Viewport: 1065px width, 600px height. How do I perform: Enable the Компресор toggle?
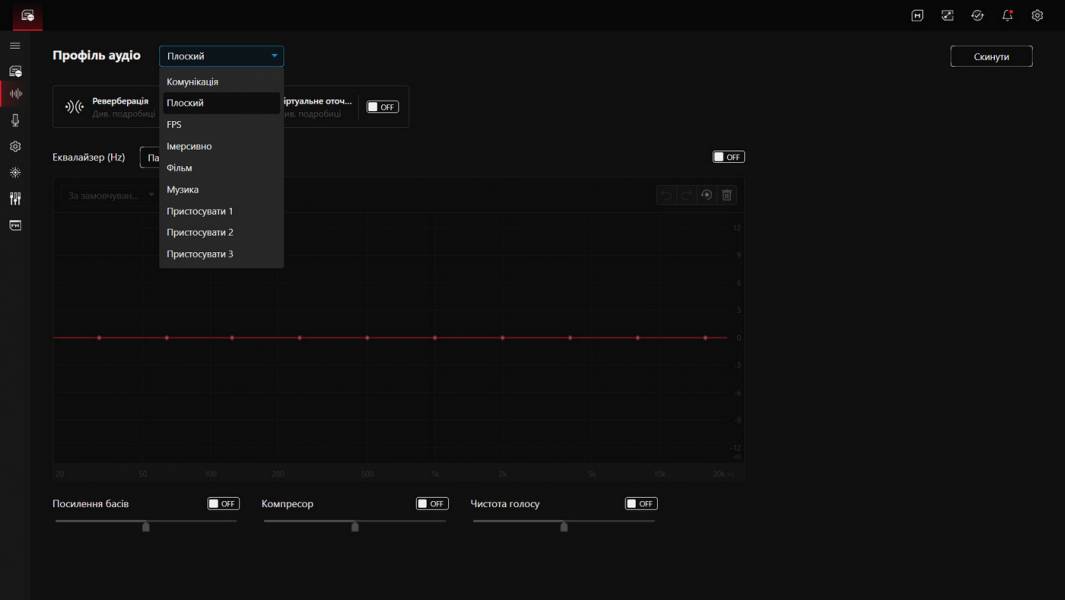pyautogui.click(x=432, y=504)
